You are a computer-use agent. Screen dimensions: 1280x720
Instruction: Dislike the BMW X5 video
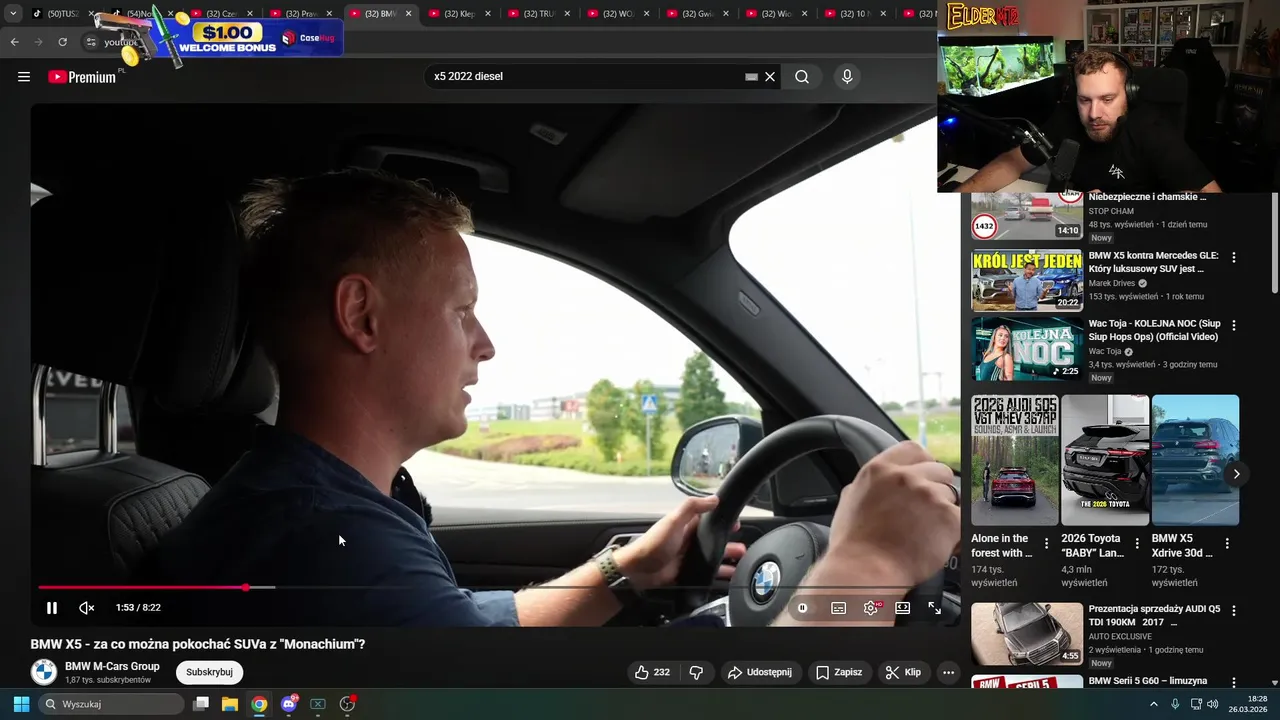coord(697,672)
